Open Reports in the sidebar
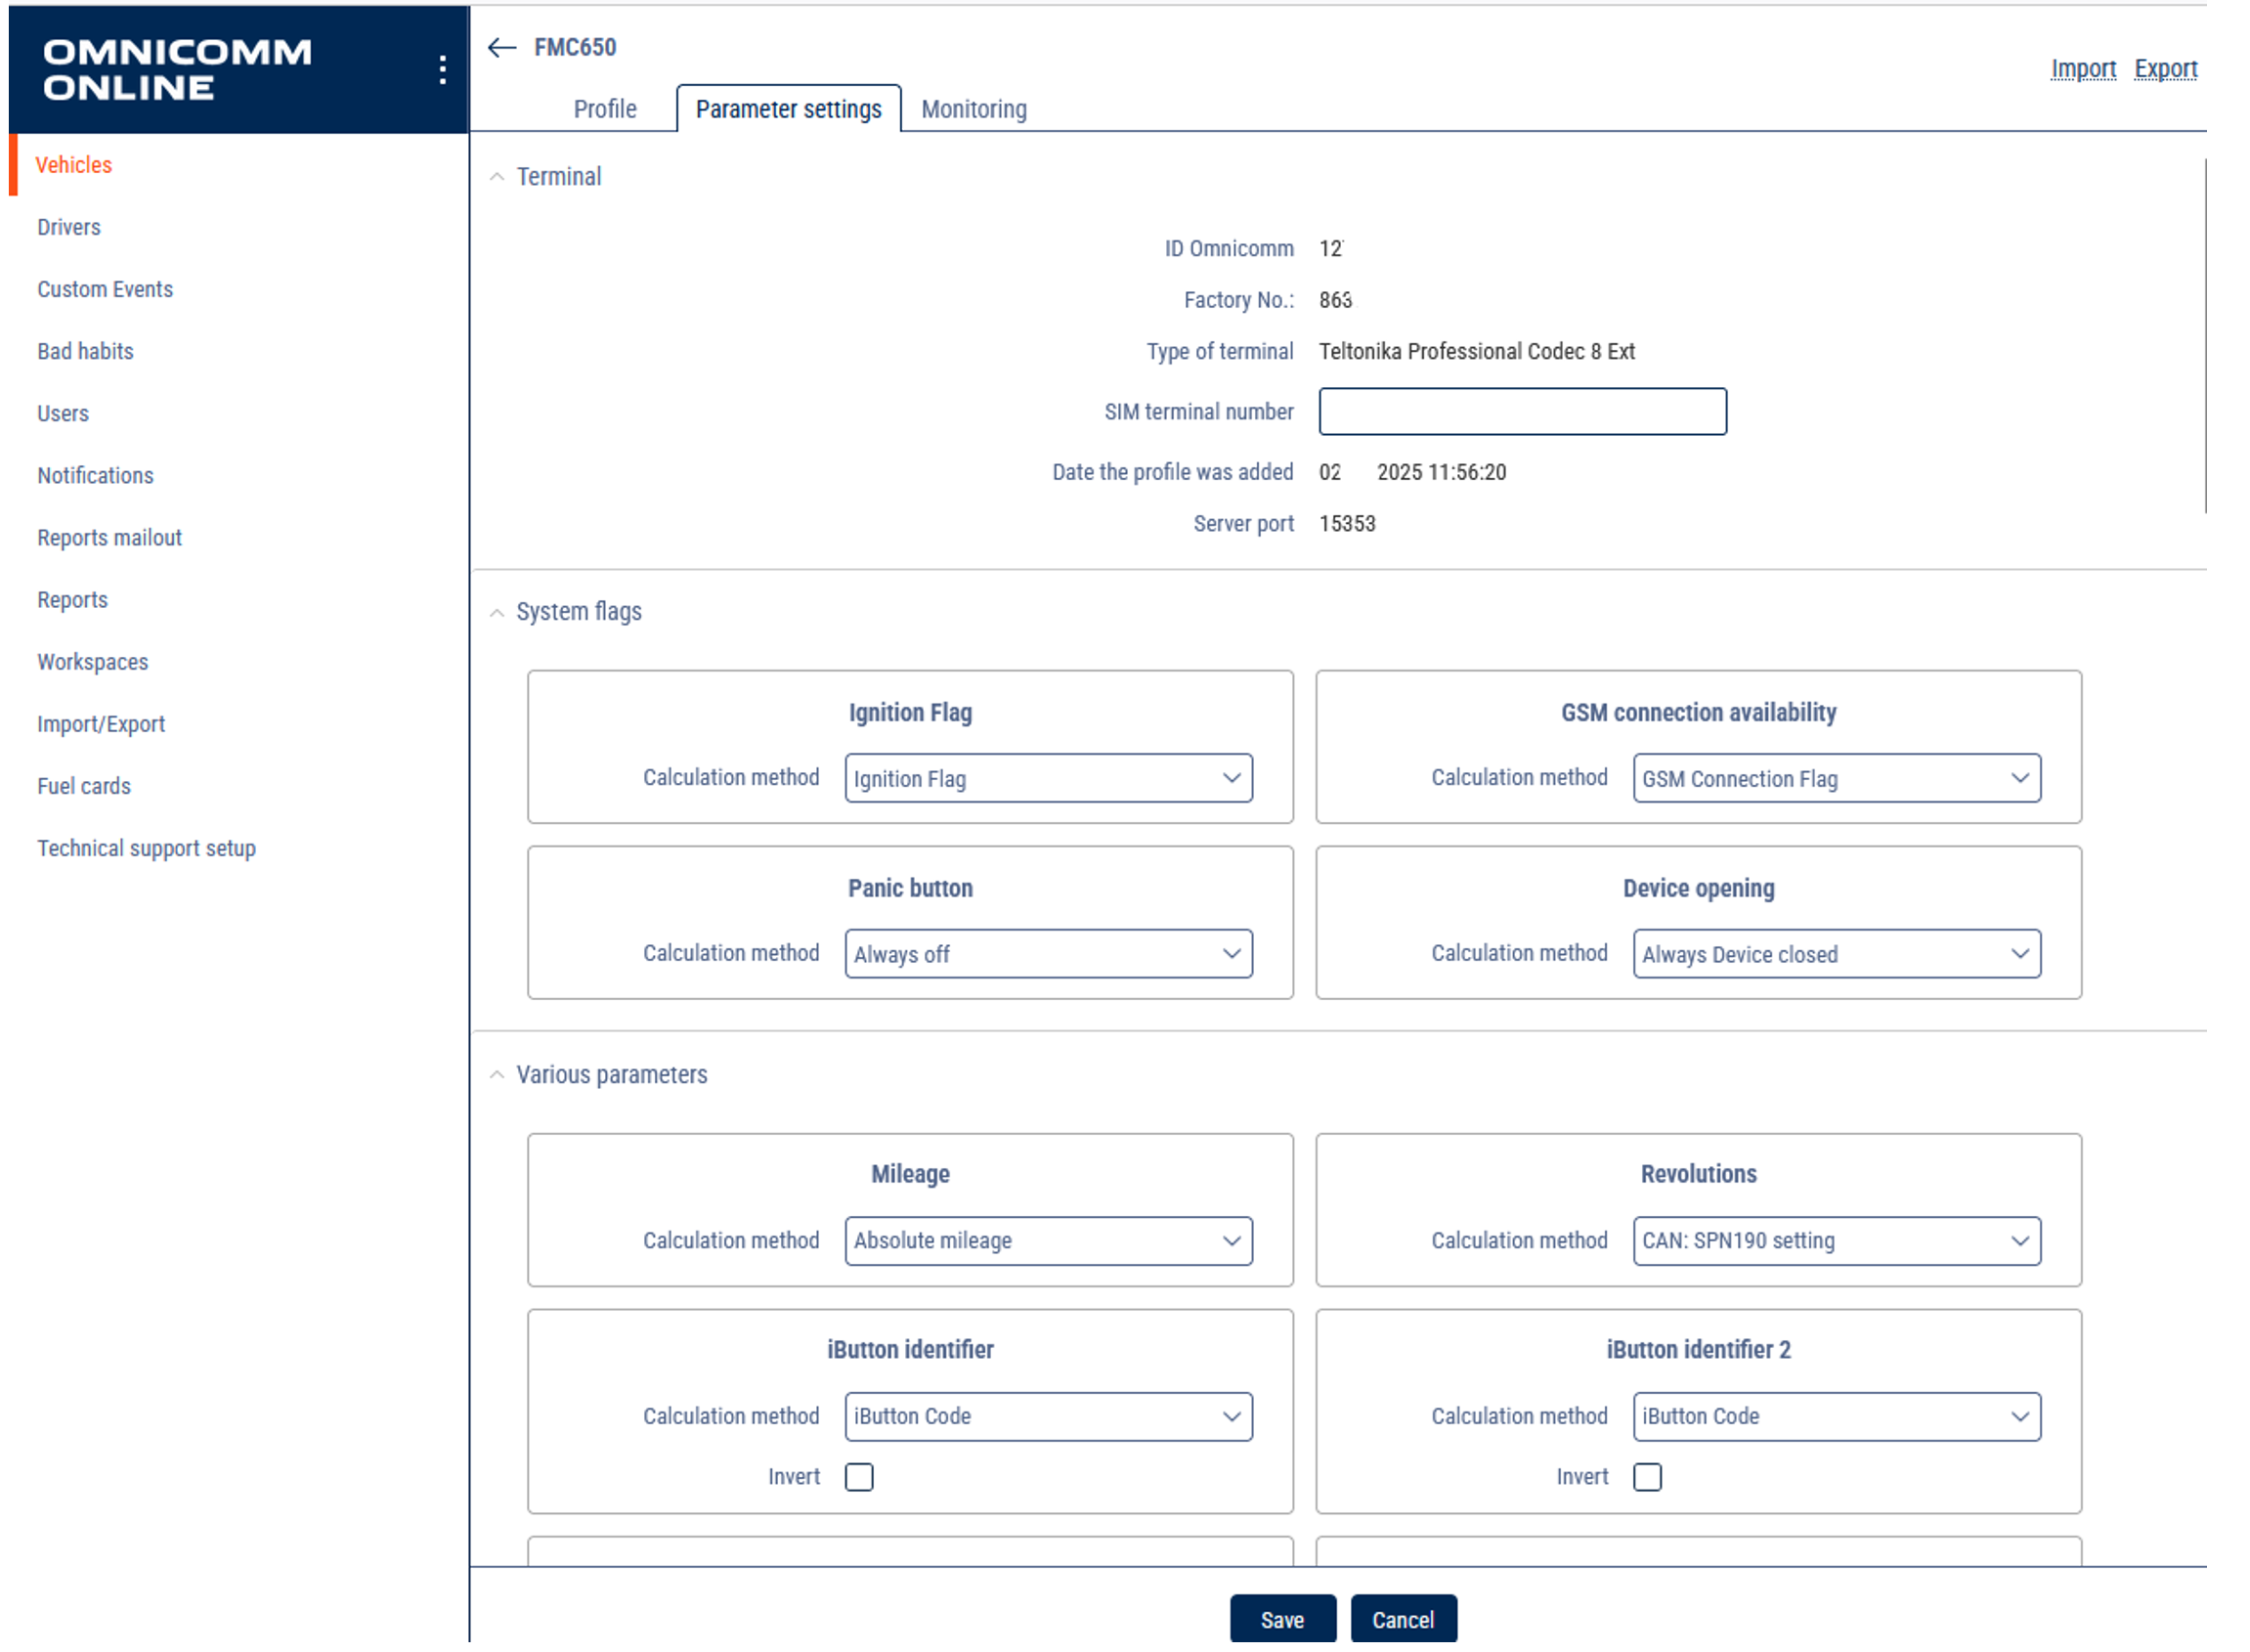Screen dimensions: 2250x1652 pyautogui.click(x=72, y=599)
